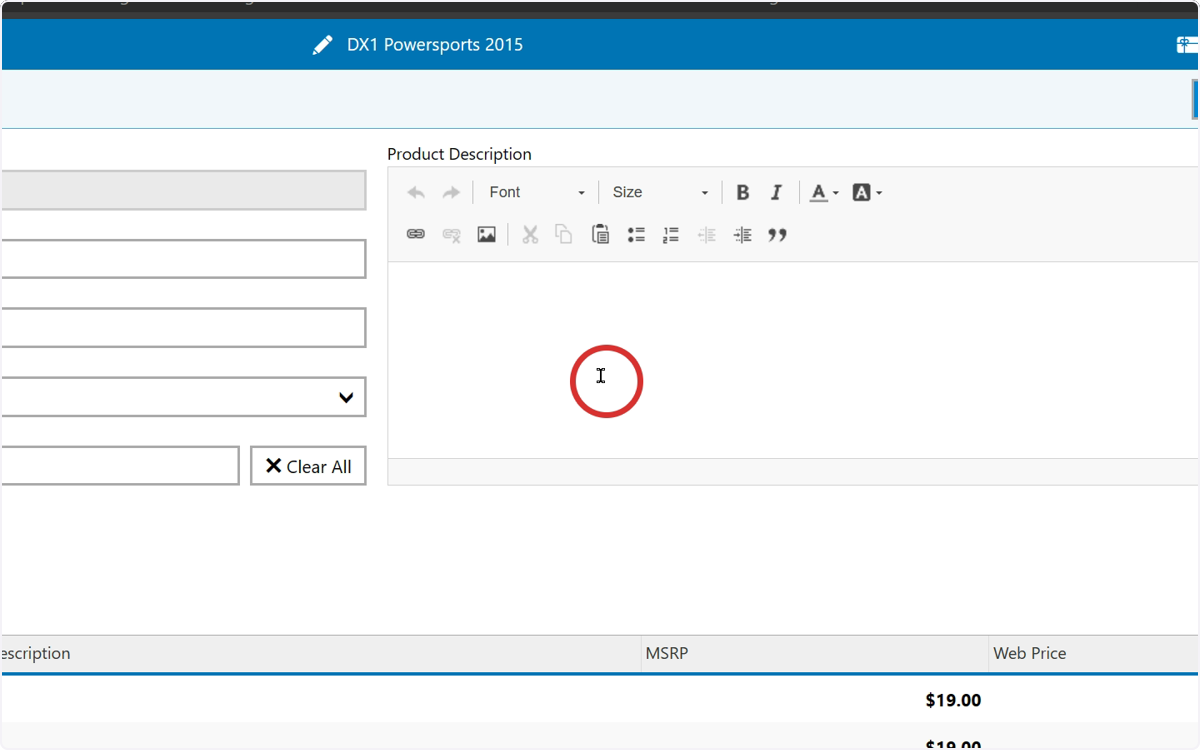Copy selection using the copy icon
Viewport: 1200px width, 750px height.
[x=564, y=235]
